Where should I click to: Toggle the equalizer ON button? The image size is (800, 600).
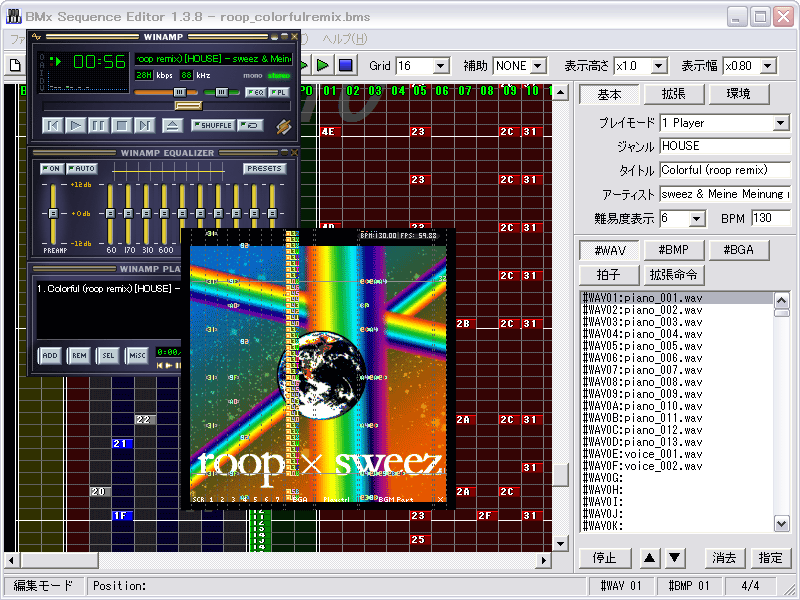pyautogui.click(x=51, y=169)
